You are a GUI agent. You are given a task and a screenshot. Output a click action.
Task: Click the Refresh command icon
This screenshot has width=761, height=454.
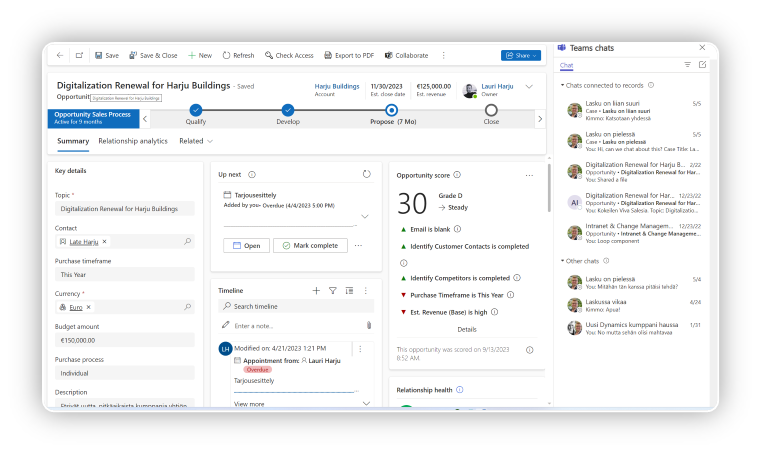[227, 56]
